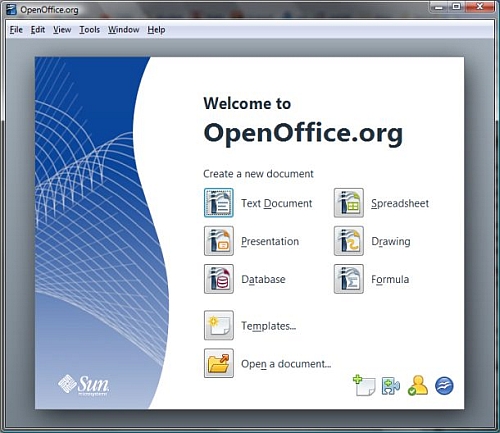Click the Open a document... label
This screenshot has width=500, height=433.
click(x=286, y=364)
